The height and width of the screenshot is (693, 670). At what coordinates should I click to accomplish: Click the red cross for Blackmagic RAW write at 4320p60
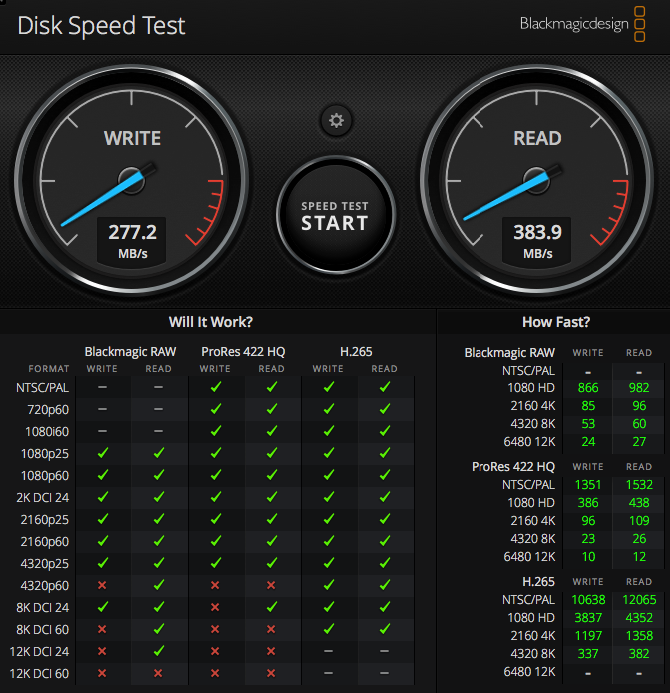click(x=102, y=585)
